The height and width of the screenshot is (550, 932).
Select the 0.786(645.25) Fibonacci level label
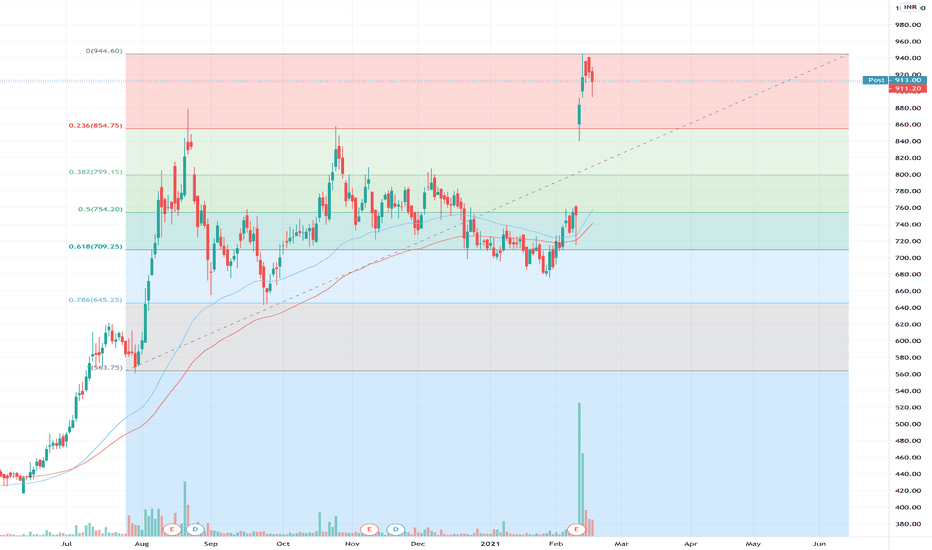point(96,300)
